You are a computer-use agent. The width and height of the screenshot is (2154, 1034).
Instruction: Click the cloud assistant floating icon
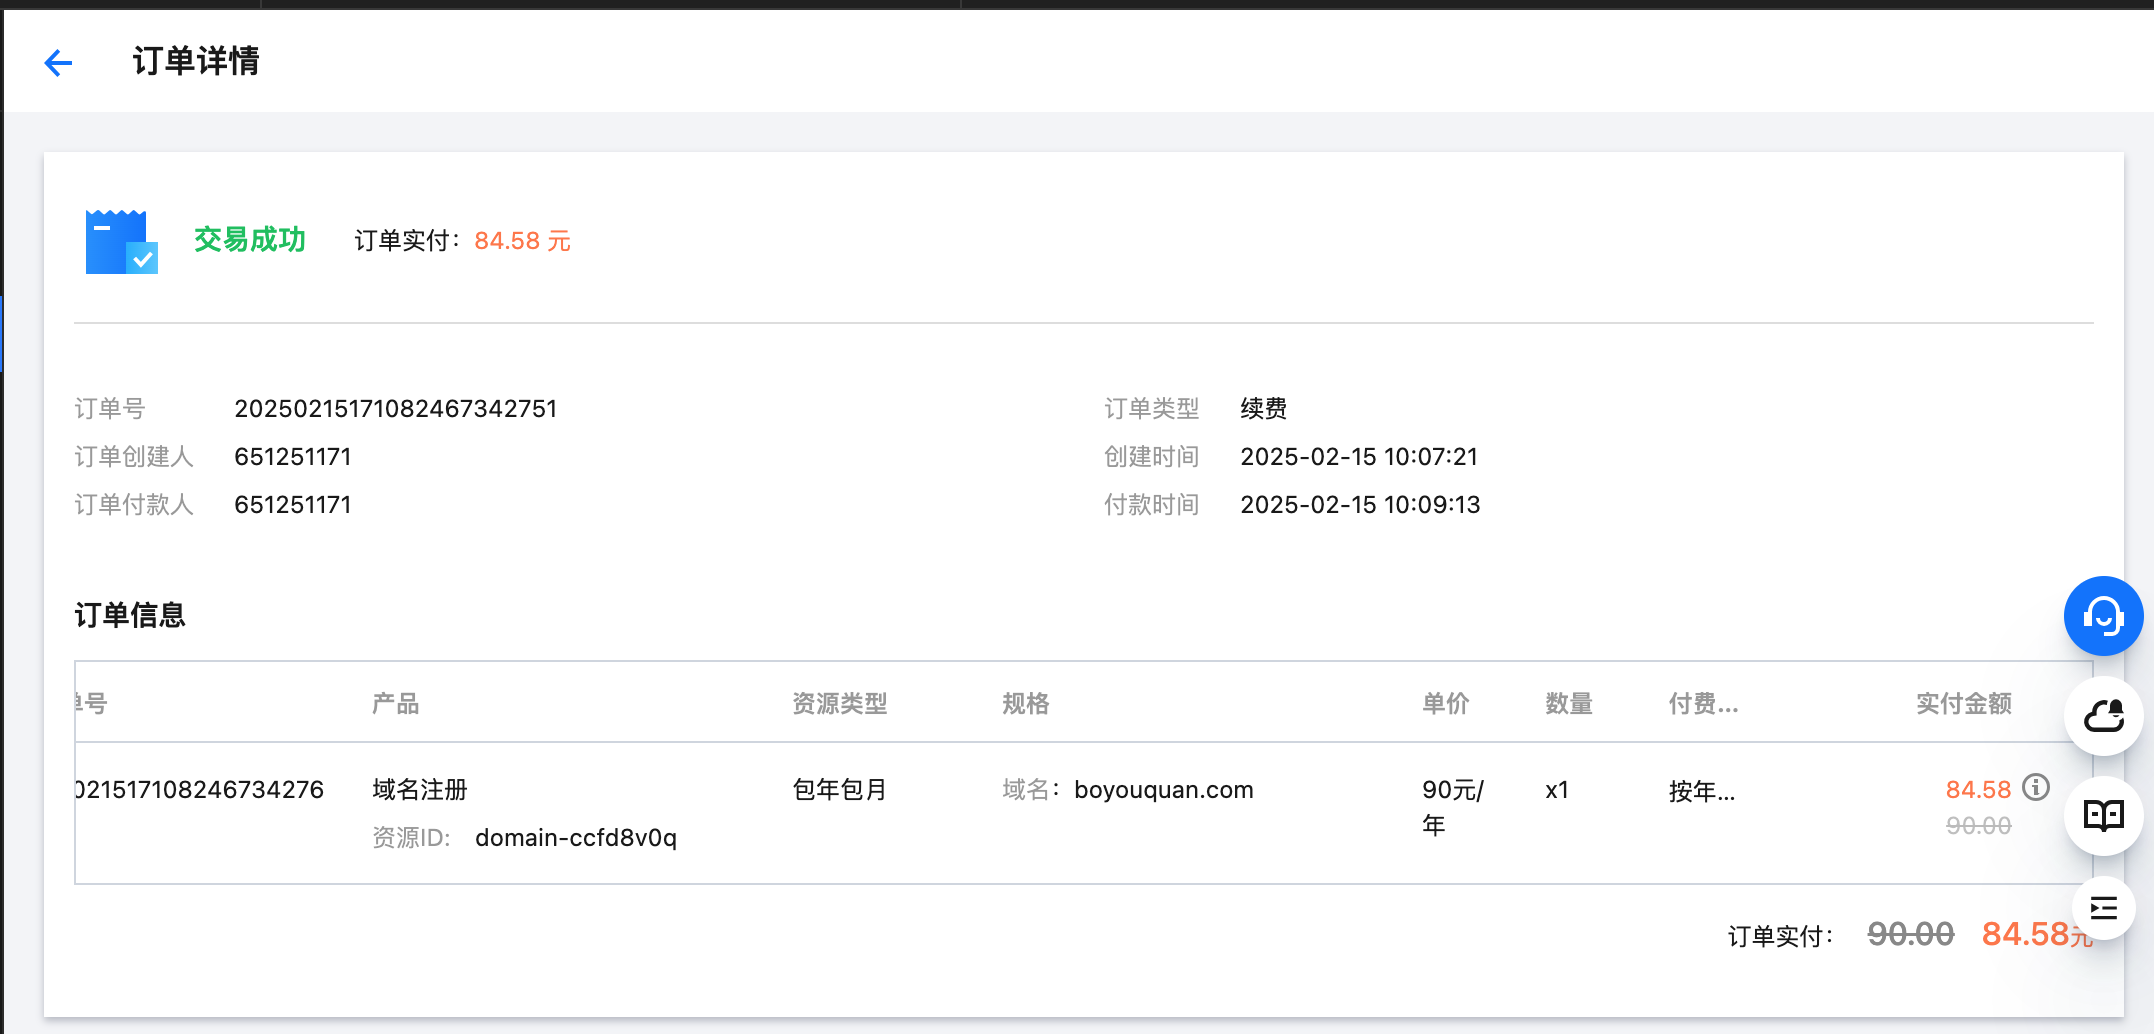[x=2103, y=716]
